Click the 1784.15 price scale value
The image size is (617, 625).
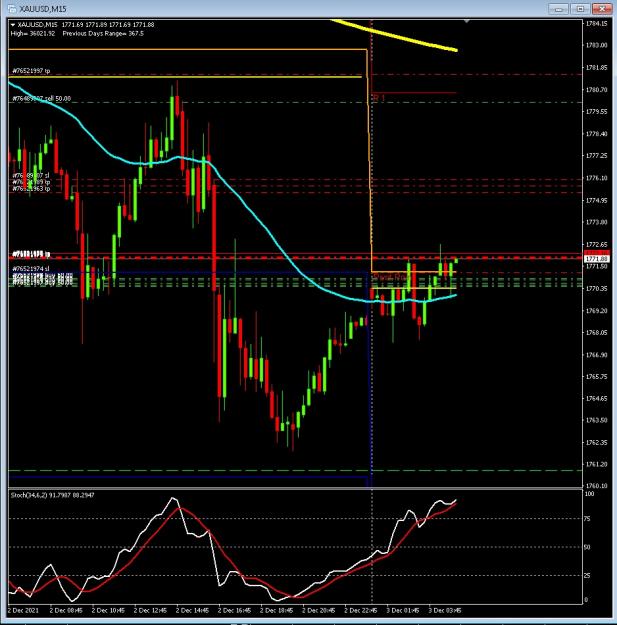pyautogui.click(x=596, y=24)
